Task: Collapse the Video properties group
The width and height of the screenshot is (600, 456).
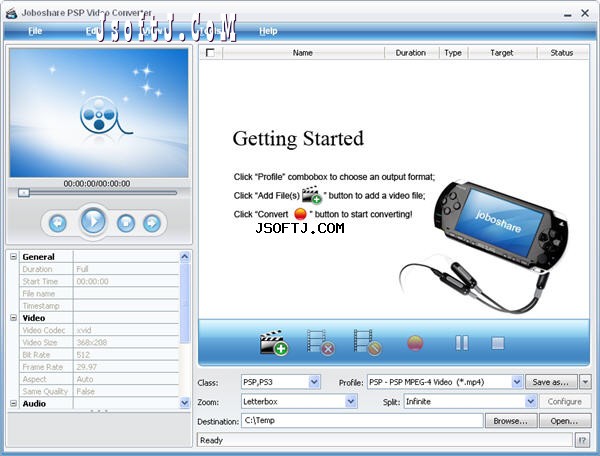Action: click(x=13, y=318)
